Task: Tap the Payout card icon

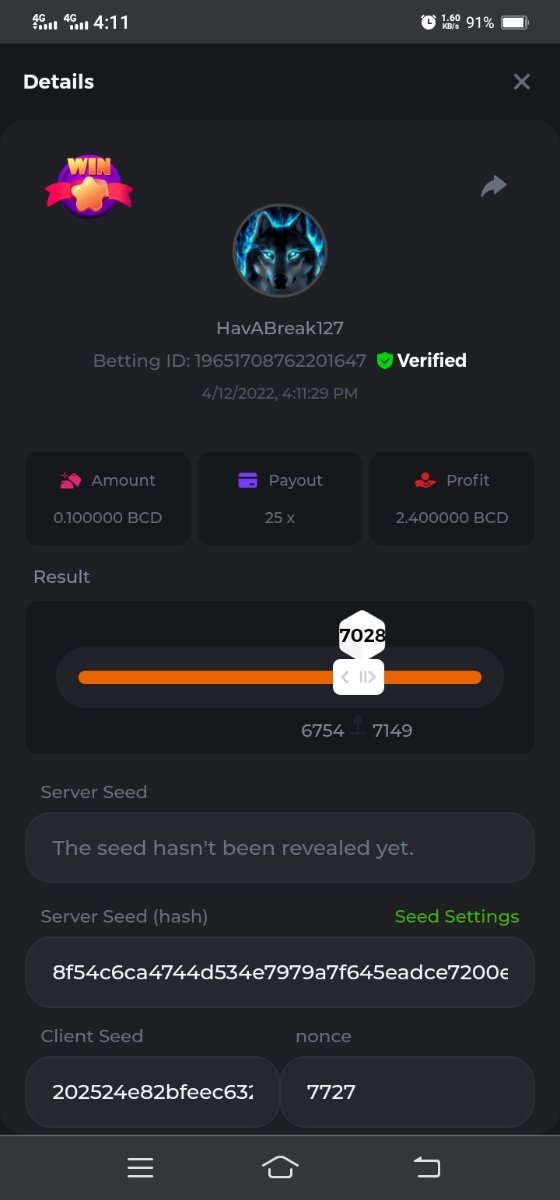Action: pos(248,480)
